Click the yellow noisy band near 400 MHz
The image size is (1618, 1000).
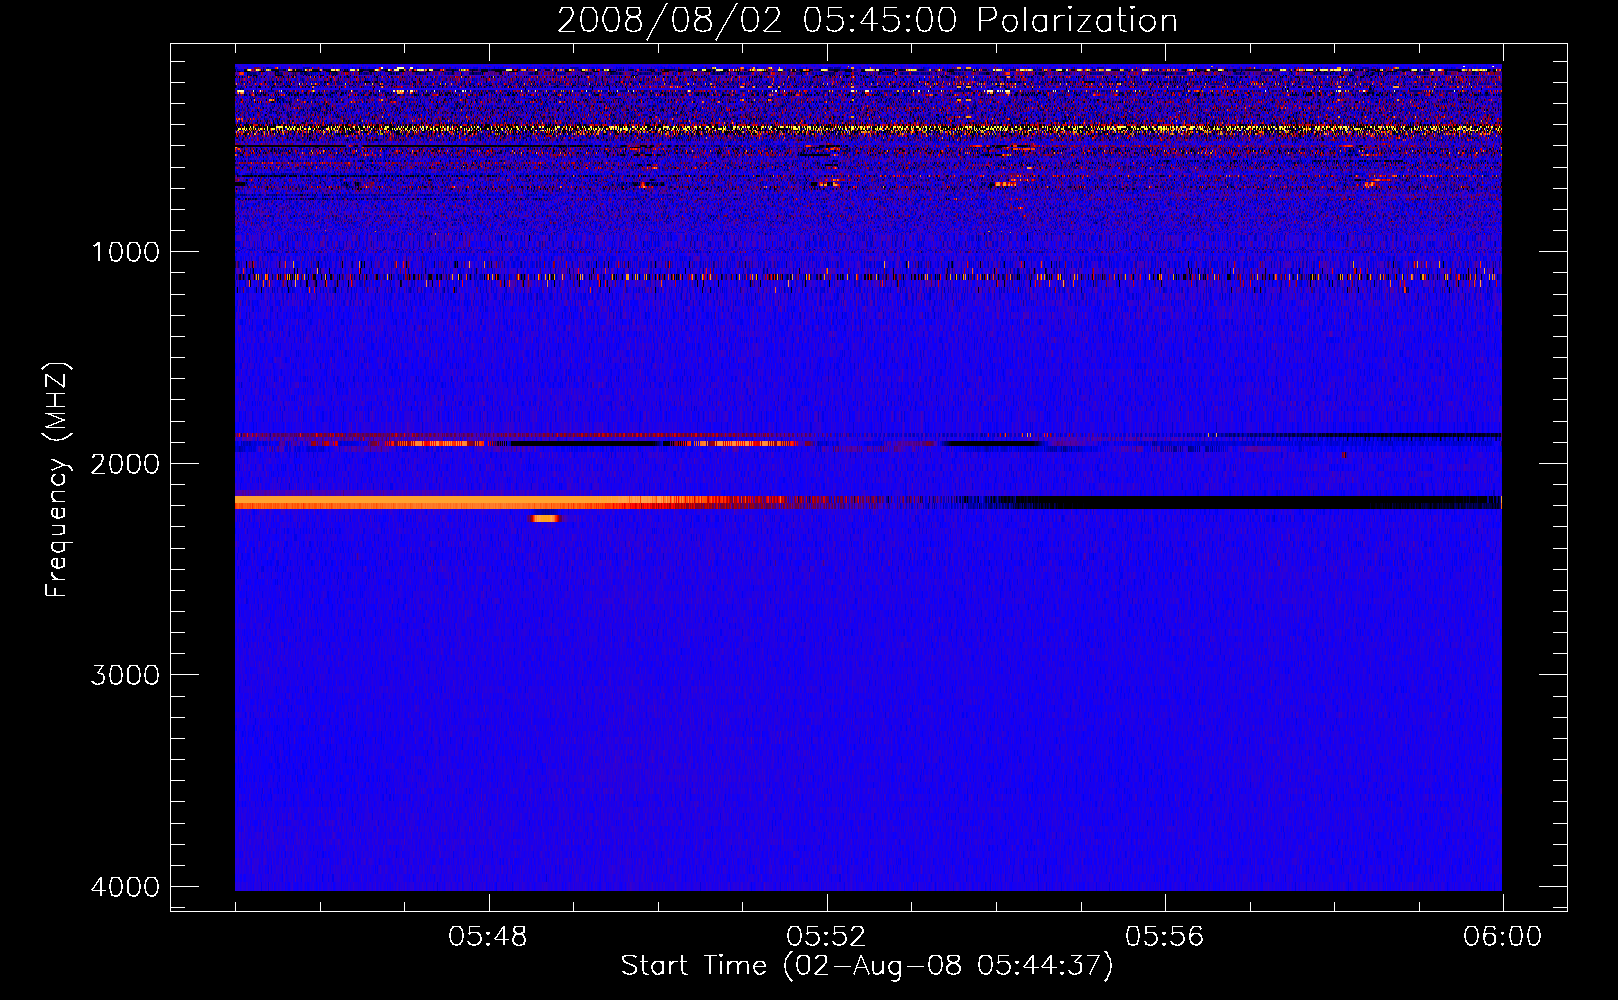coord(868,129)
